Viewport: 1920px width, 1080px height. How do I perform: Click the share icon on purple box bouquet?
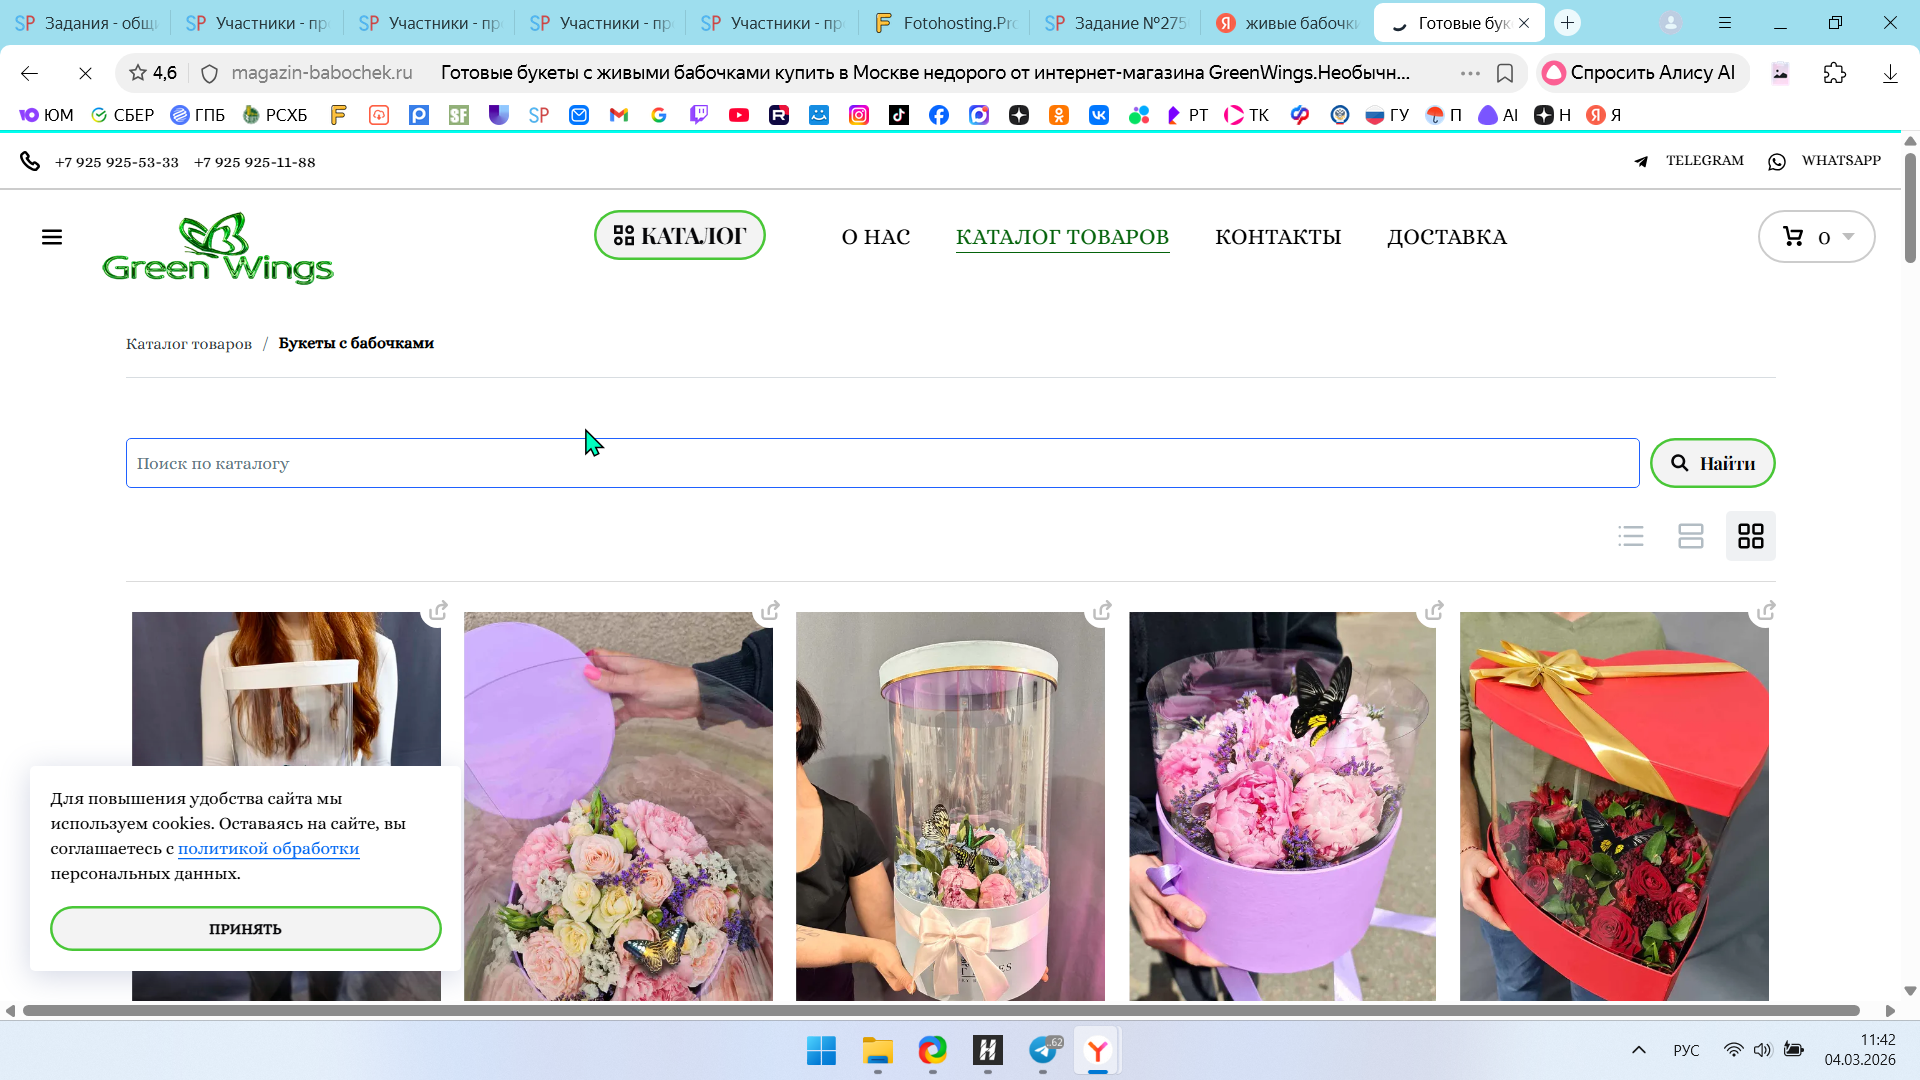(1434, 610)
